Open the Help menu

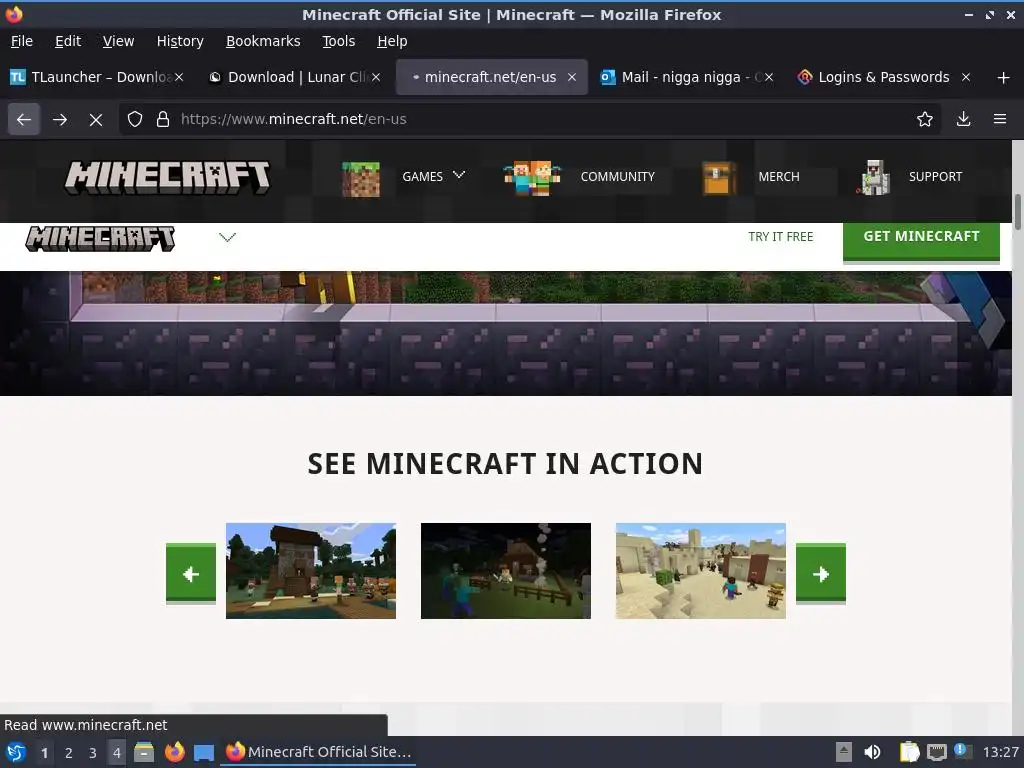(x=392, y=41)
